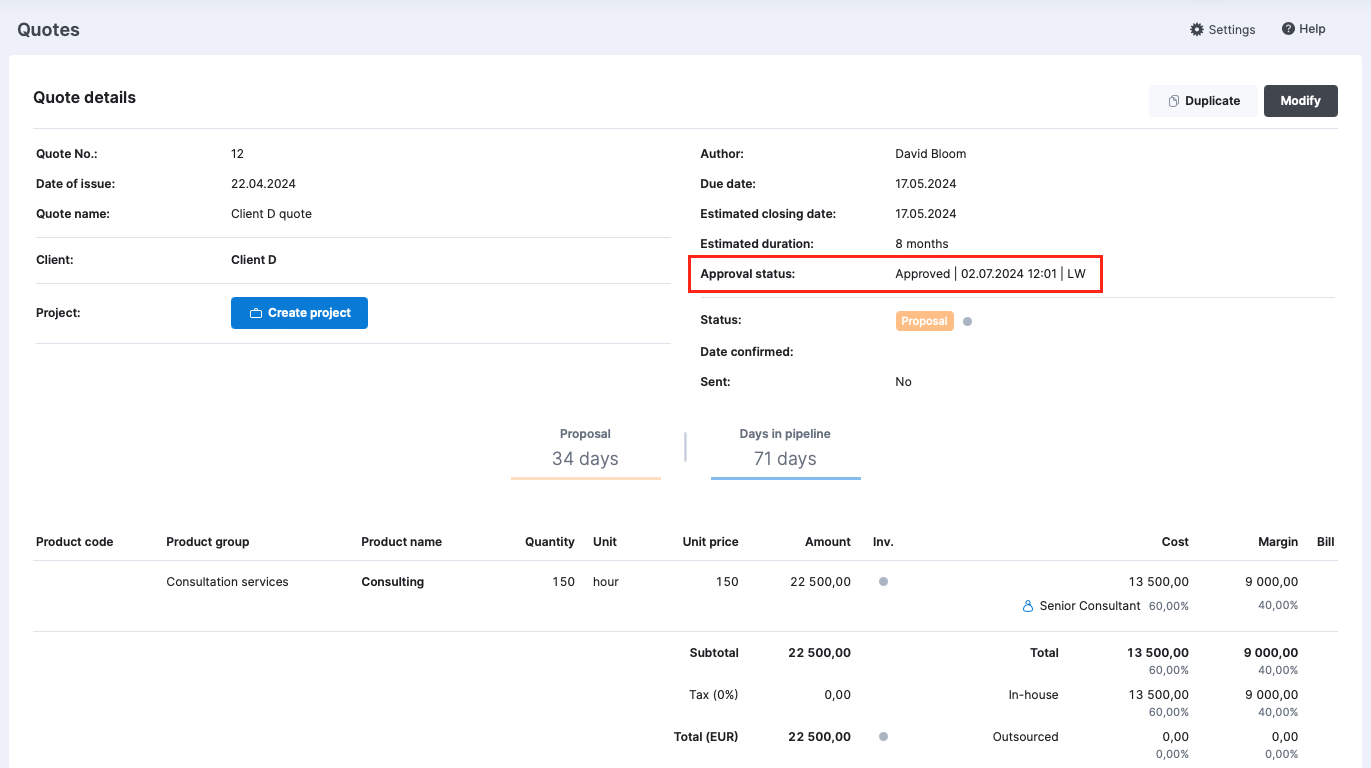Click the Date confirmed label
The image size is (1371, 768).
(746, 352)
